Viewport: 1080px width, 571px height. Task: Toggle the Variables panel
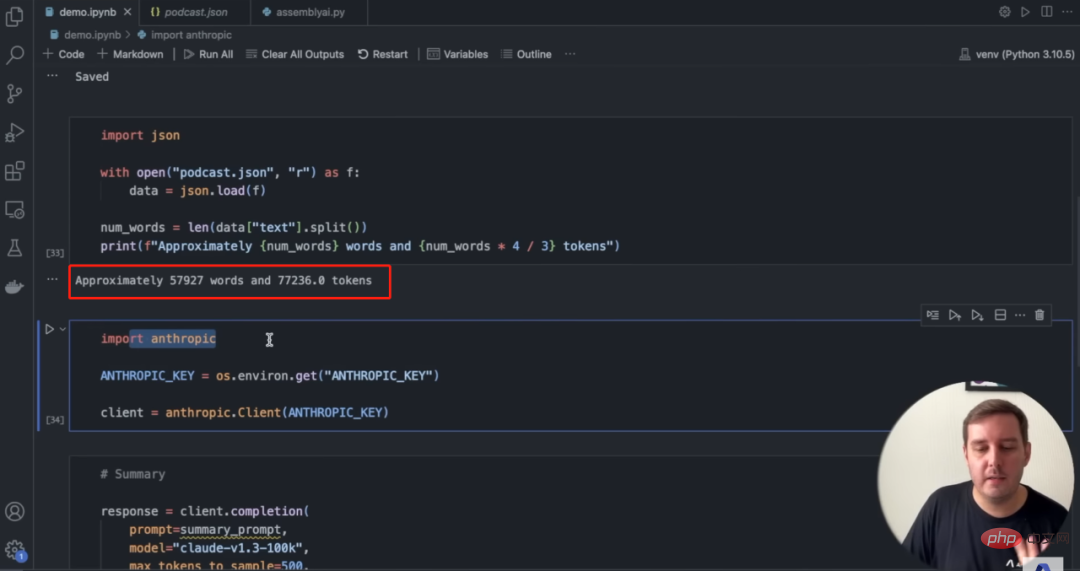click(x=457, y=54)
